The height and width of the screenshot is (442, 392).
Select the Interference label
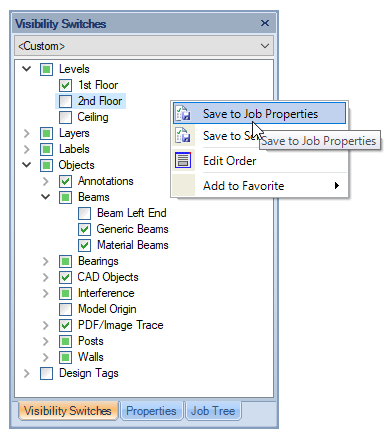point(106,293)
